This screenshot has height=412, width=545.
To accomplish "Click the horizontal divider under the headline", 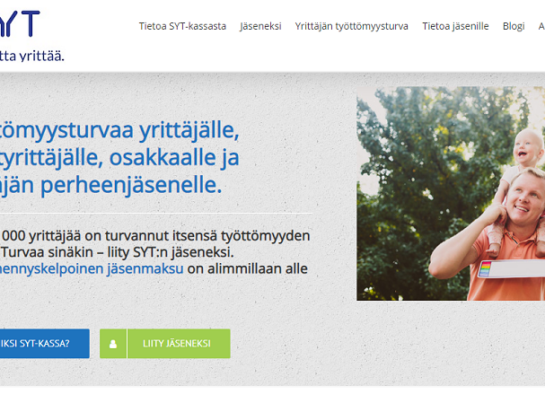I will (x=156, y=213).
